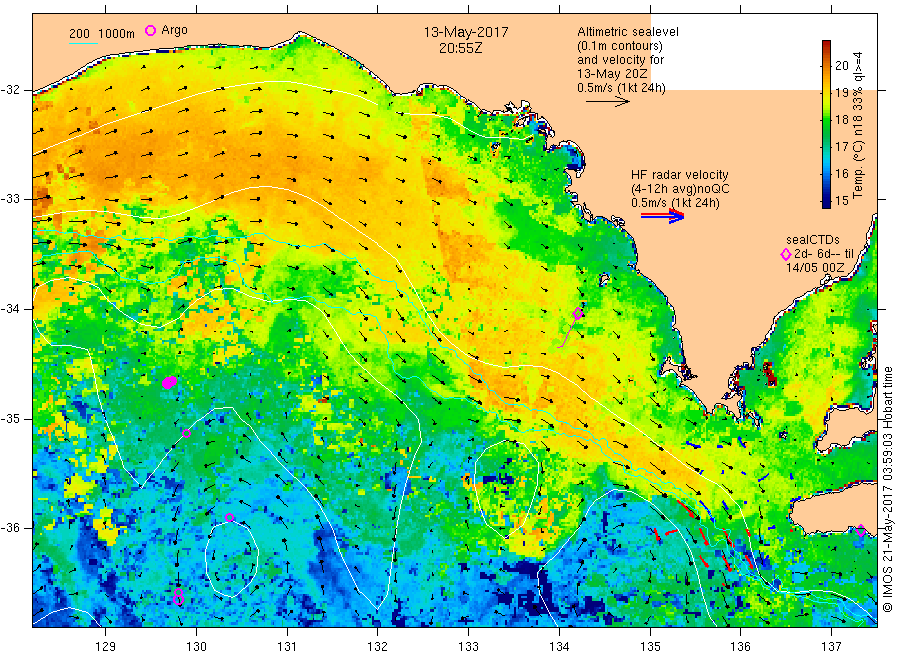Screen dimensions: 900x660
Task: Click the '136' longitude axis label
Action: pyautogui.click(x=740, y=647)
